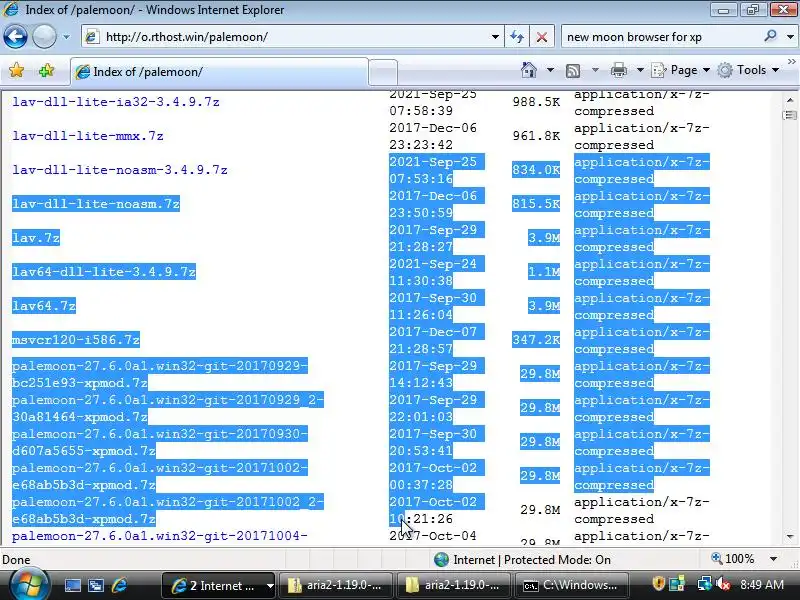800x600 pixels.
Task: Launch Internet Explorer from quick launch
Action: tap(119, 585)
